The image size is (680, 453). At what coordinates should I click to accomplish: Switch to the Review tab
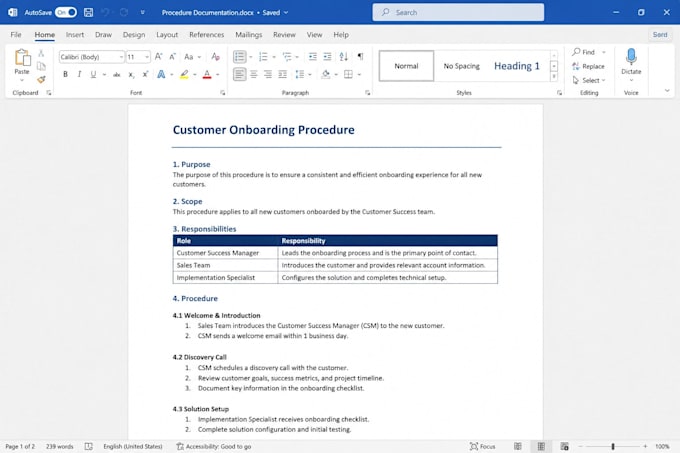tap(284, 35)
